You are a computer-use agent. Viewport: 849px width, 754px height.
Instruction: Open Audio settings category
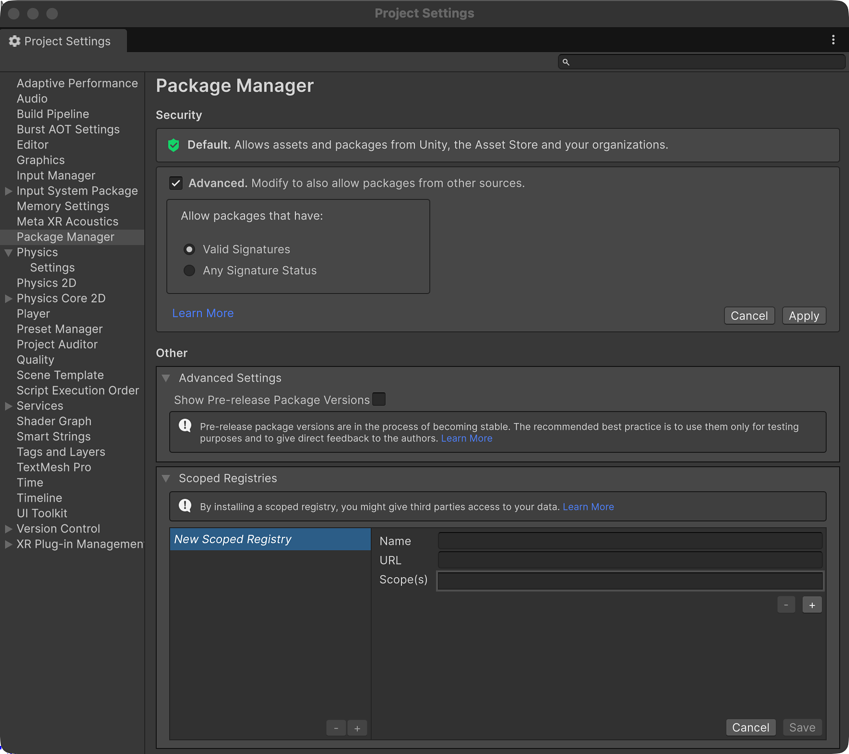32,99
